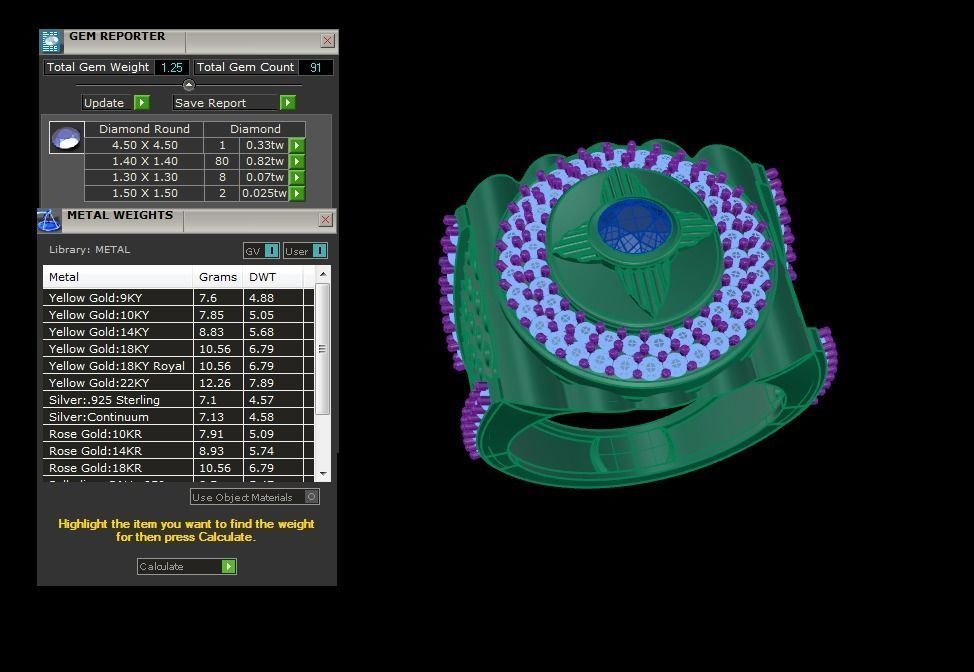Viewport: 974px width, 672px height.
Task: Click the 1.40 X 1.40 size cell
Action: [x=144, y=161]
